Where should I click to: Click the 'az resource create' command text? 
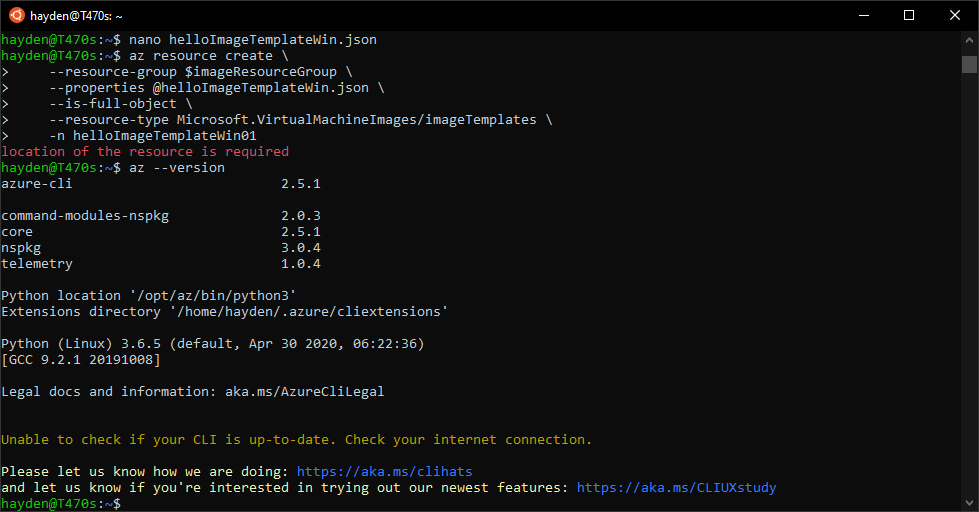coord(200,56)
